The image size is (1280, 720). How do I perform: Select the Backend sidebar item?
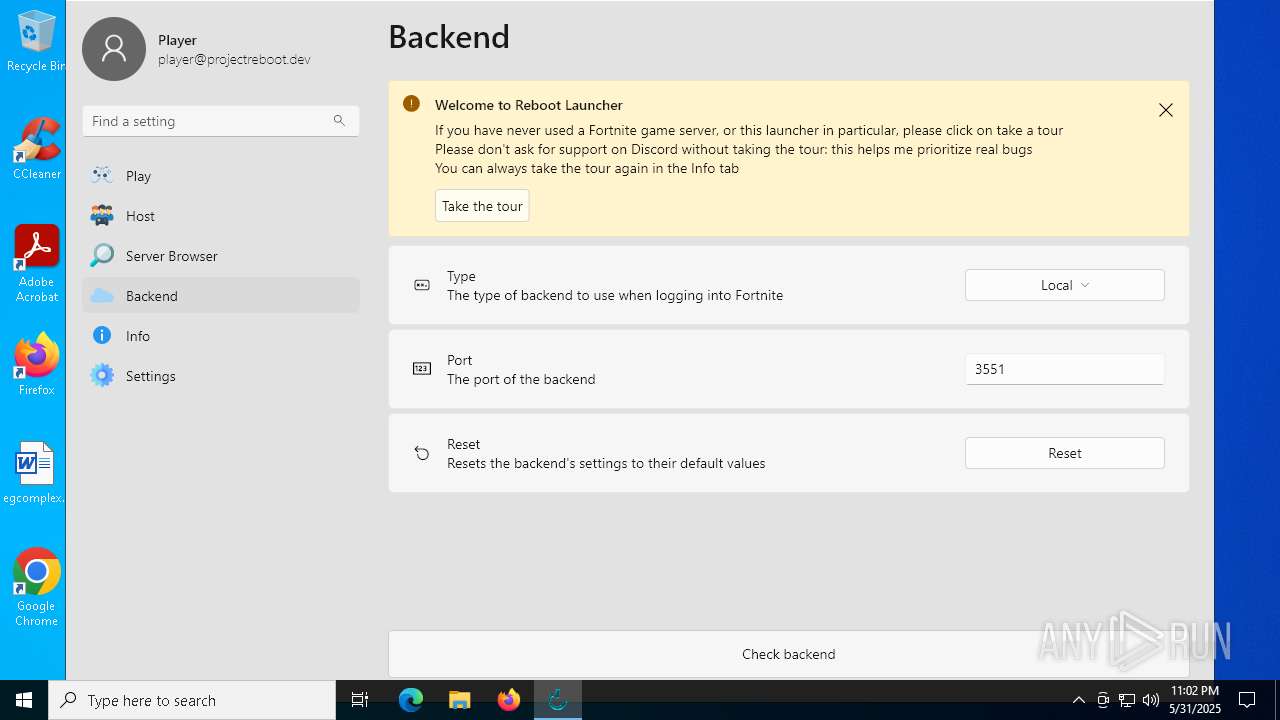tap(220, 296)
